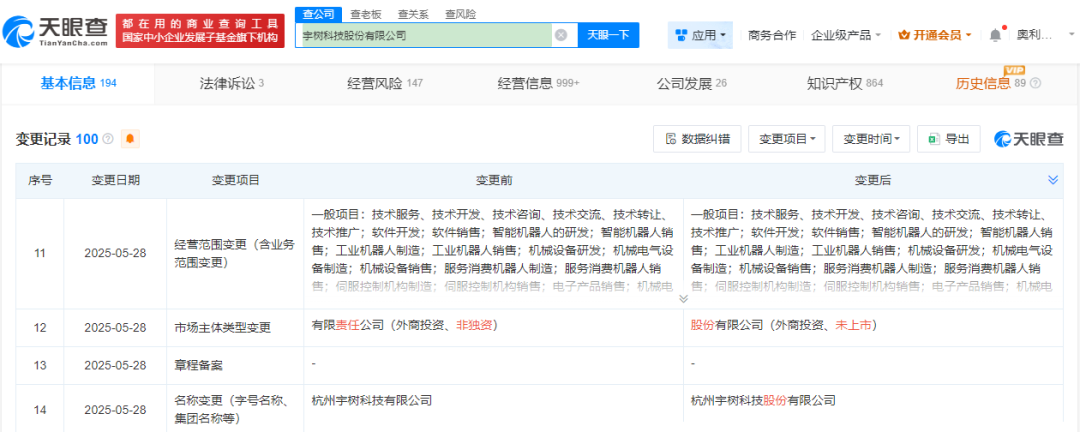Click the double chevron icon in table header
This screenshot has height=432, width=1080.
click(1052, 180)
